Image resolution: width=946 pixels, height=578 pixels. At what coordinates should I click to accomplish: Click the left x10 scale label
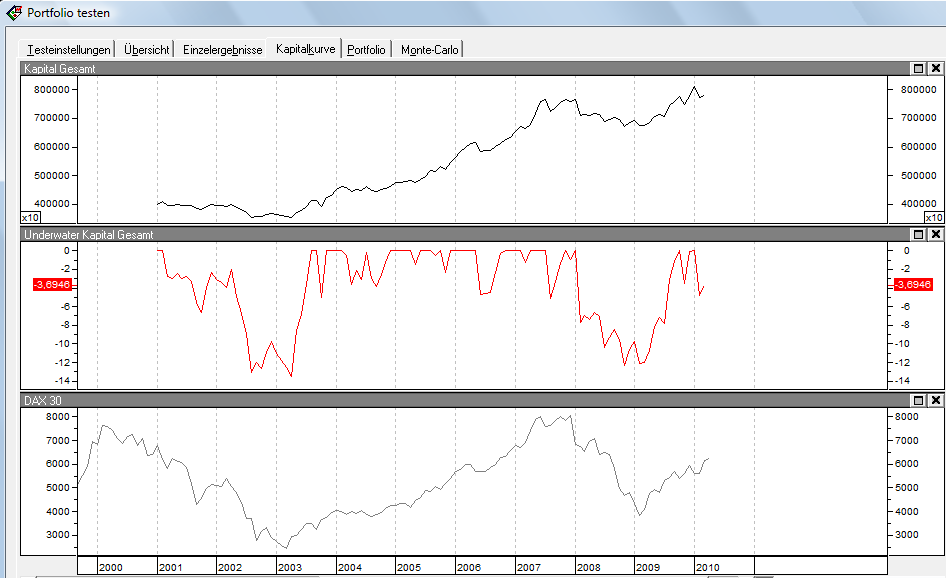coord(31,217)
